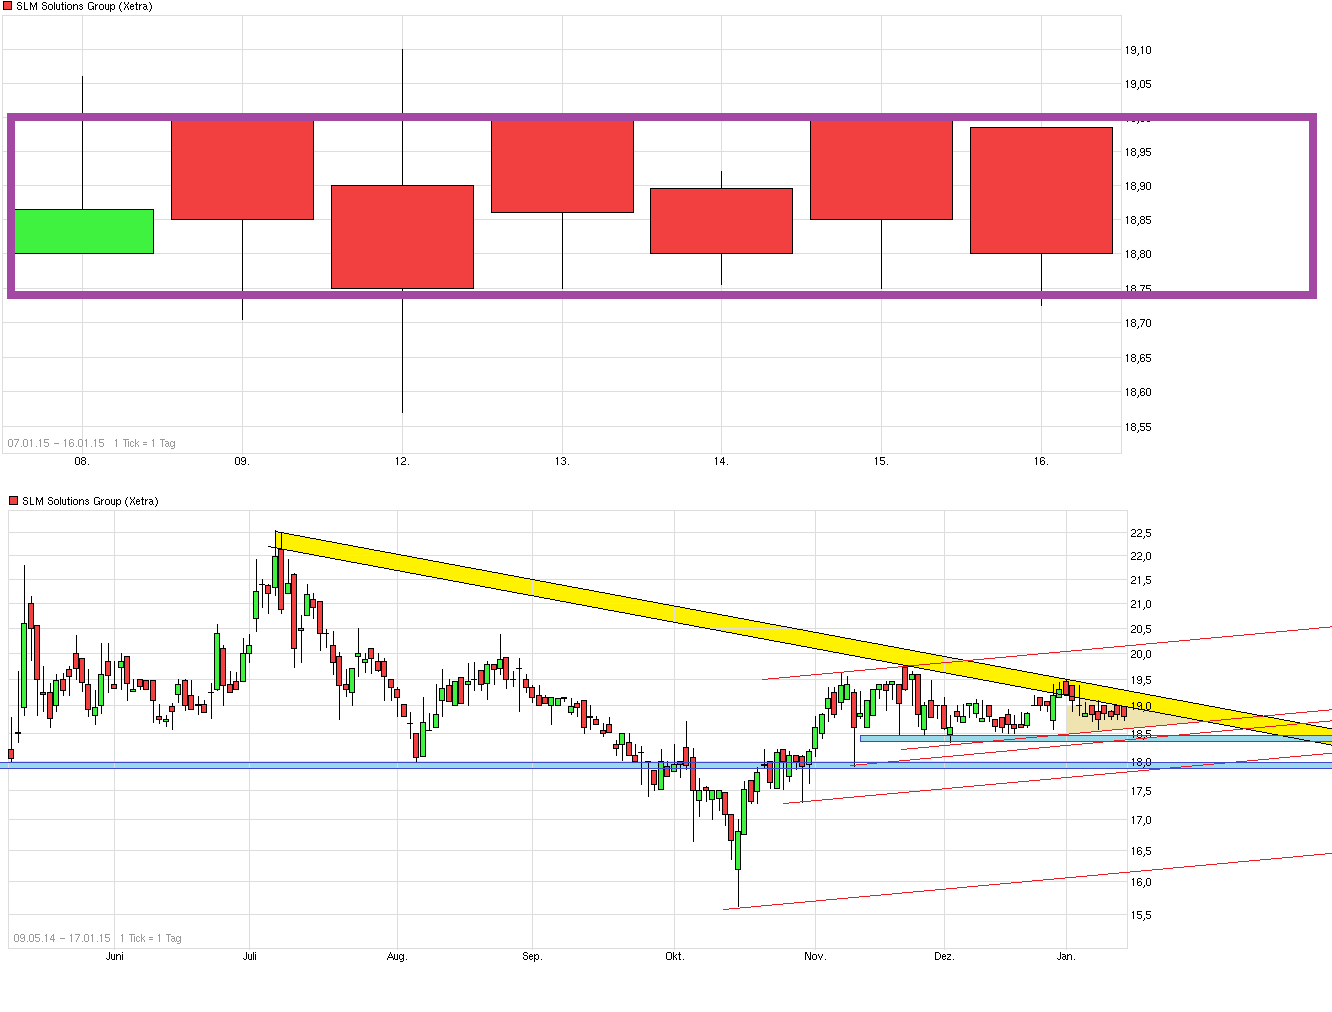Select the red candle body above the 09. label

click(242, 170)
